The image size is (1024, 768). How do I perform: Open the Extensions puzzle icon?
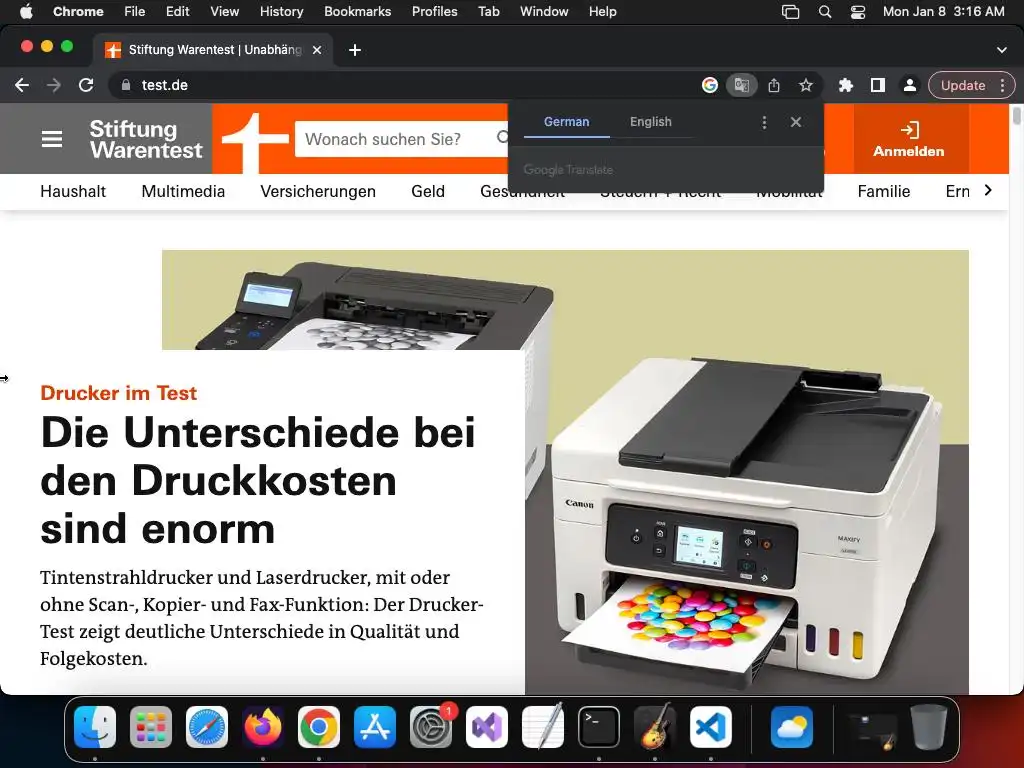coord(846,85)
